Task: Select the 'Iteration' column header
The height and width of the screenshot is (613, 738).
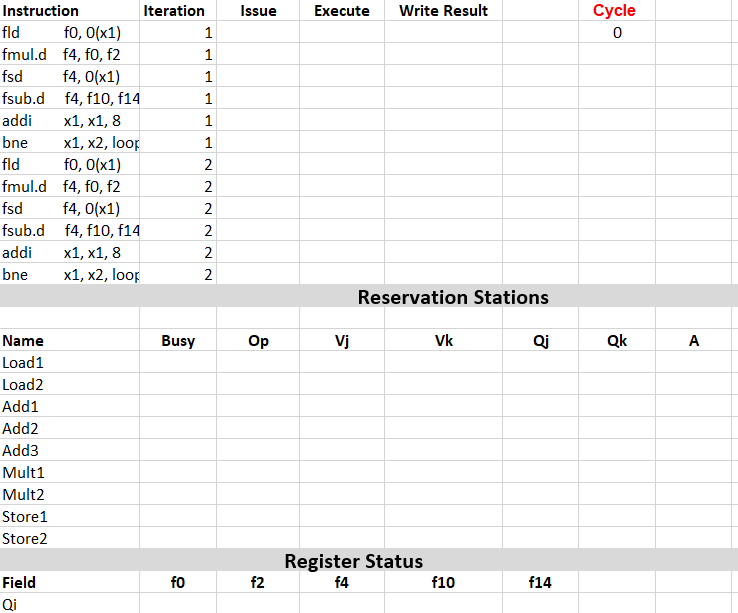Action: [x=178, y=10]
